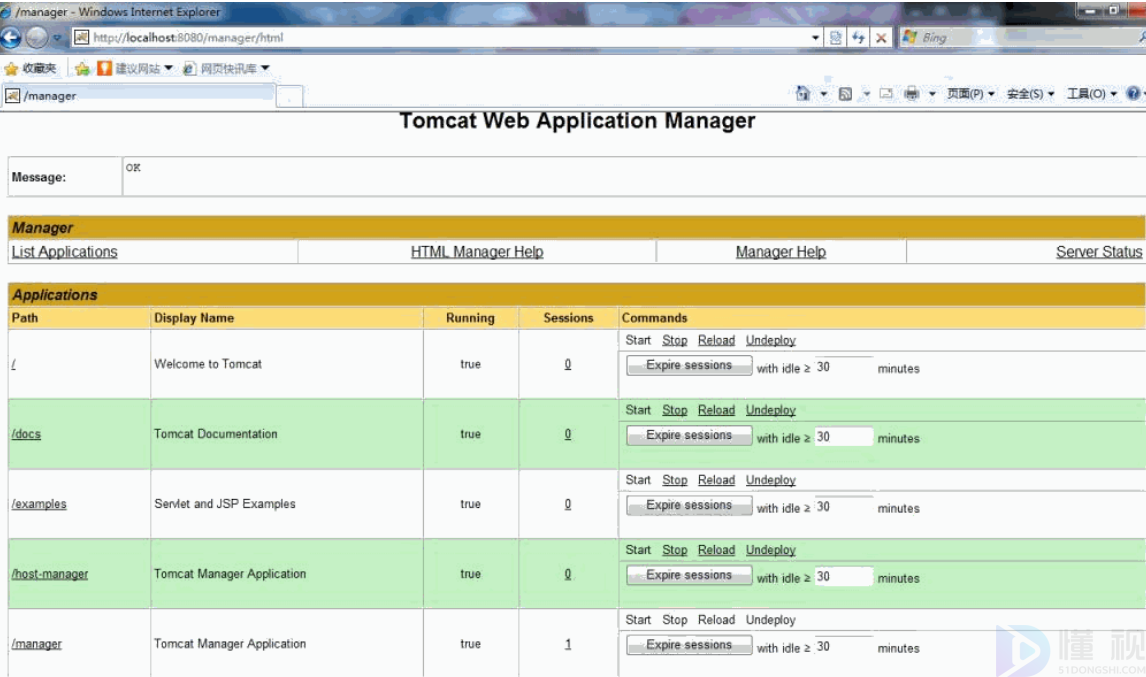This screenshot has width=1146, height=677.
Task: Click idle minutes field in /docs row
Action: (x=843, y=437)
